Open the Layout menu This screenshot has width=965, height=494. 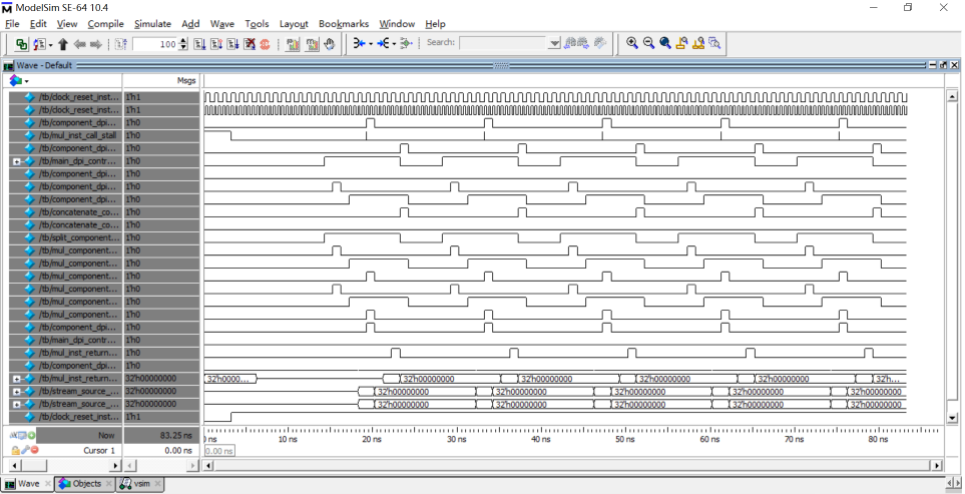(x=294, y=24)
